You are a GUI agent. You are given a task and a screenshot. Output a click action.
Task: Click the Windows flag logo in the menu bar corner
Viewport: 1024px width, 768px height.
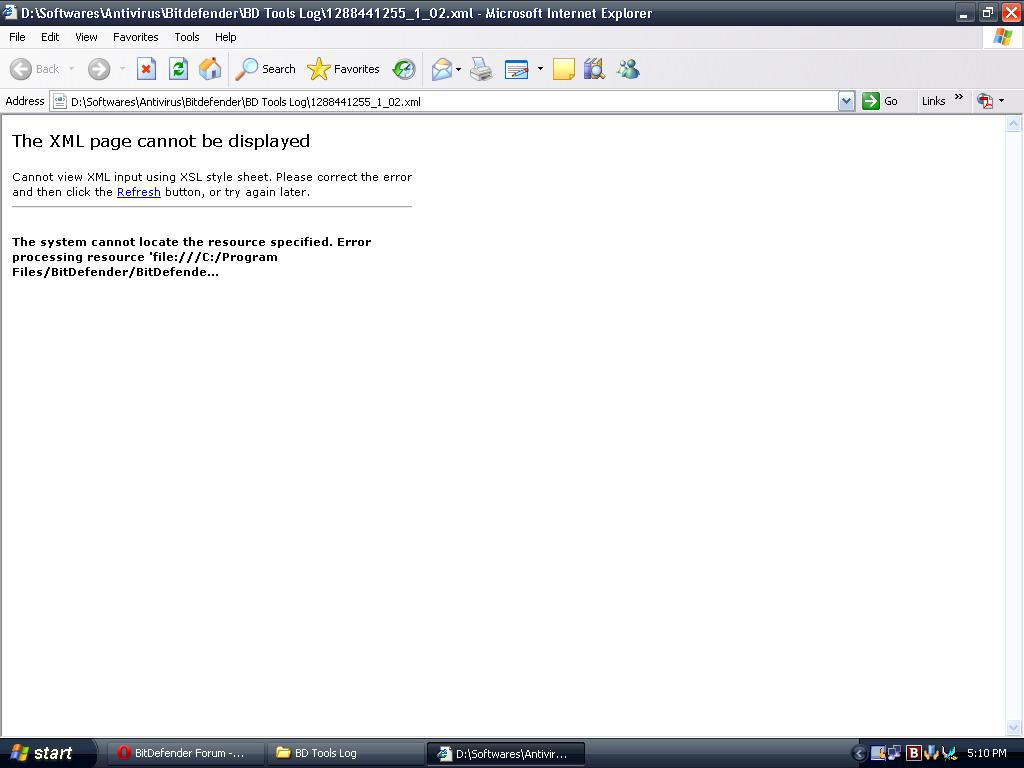[1002, 37]
